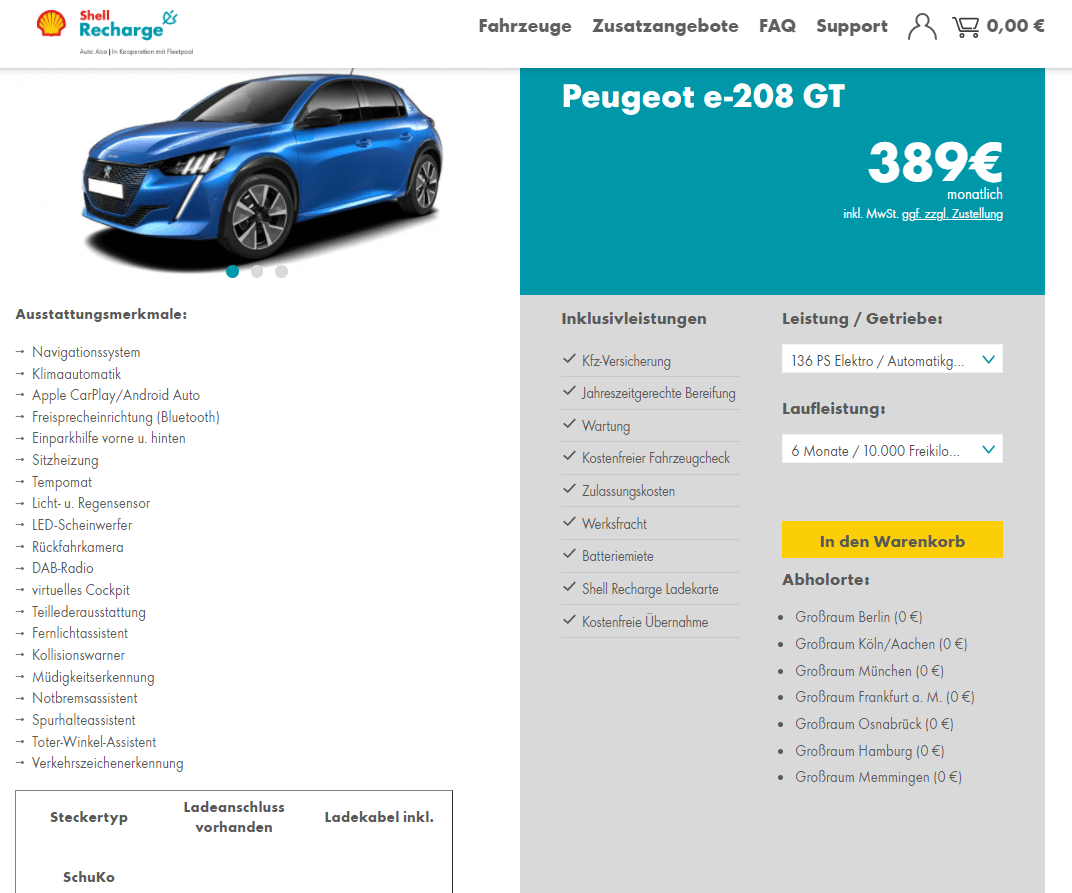Click the Kfz-Versicherung inclusive item

point(626,360)
